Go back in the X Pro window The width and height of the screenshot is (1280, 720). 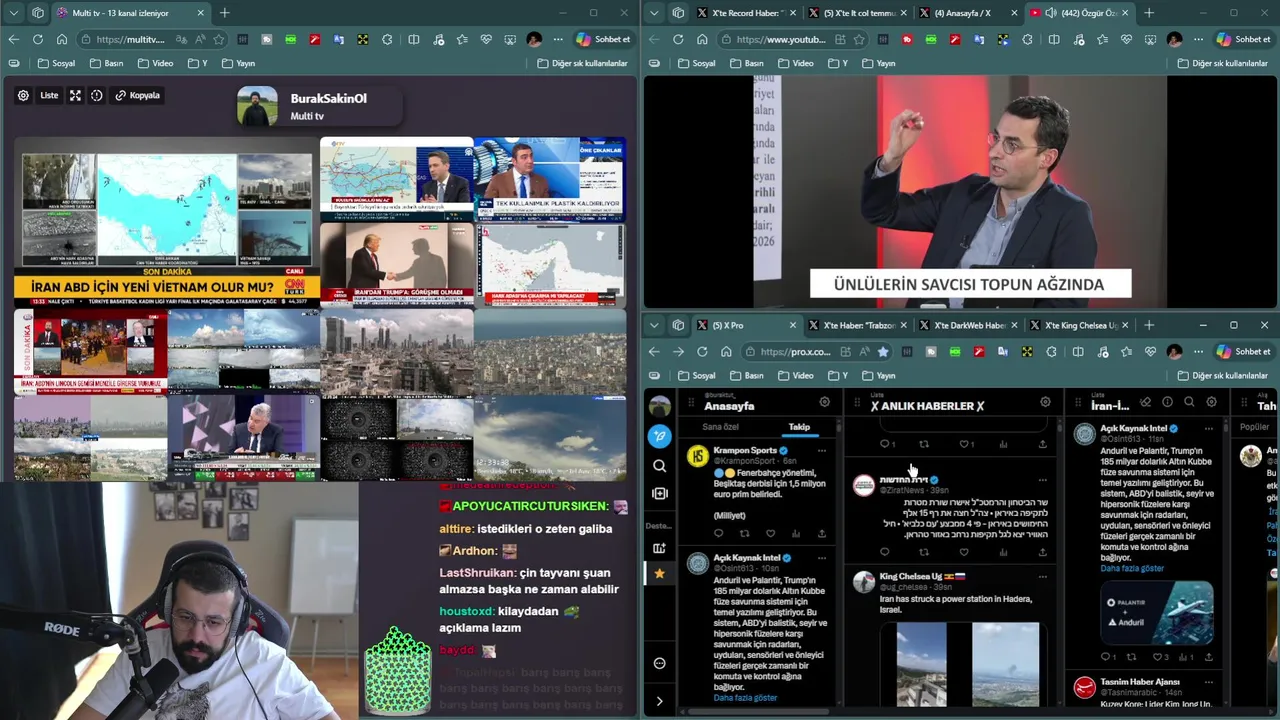click(x=654, y=352)
